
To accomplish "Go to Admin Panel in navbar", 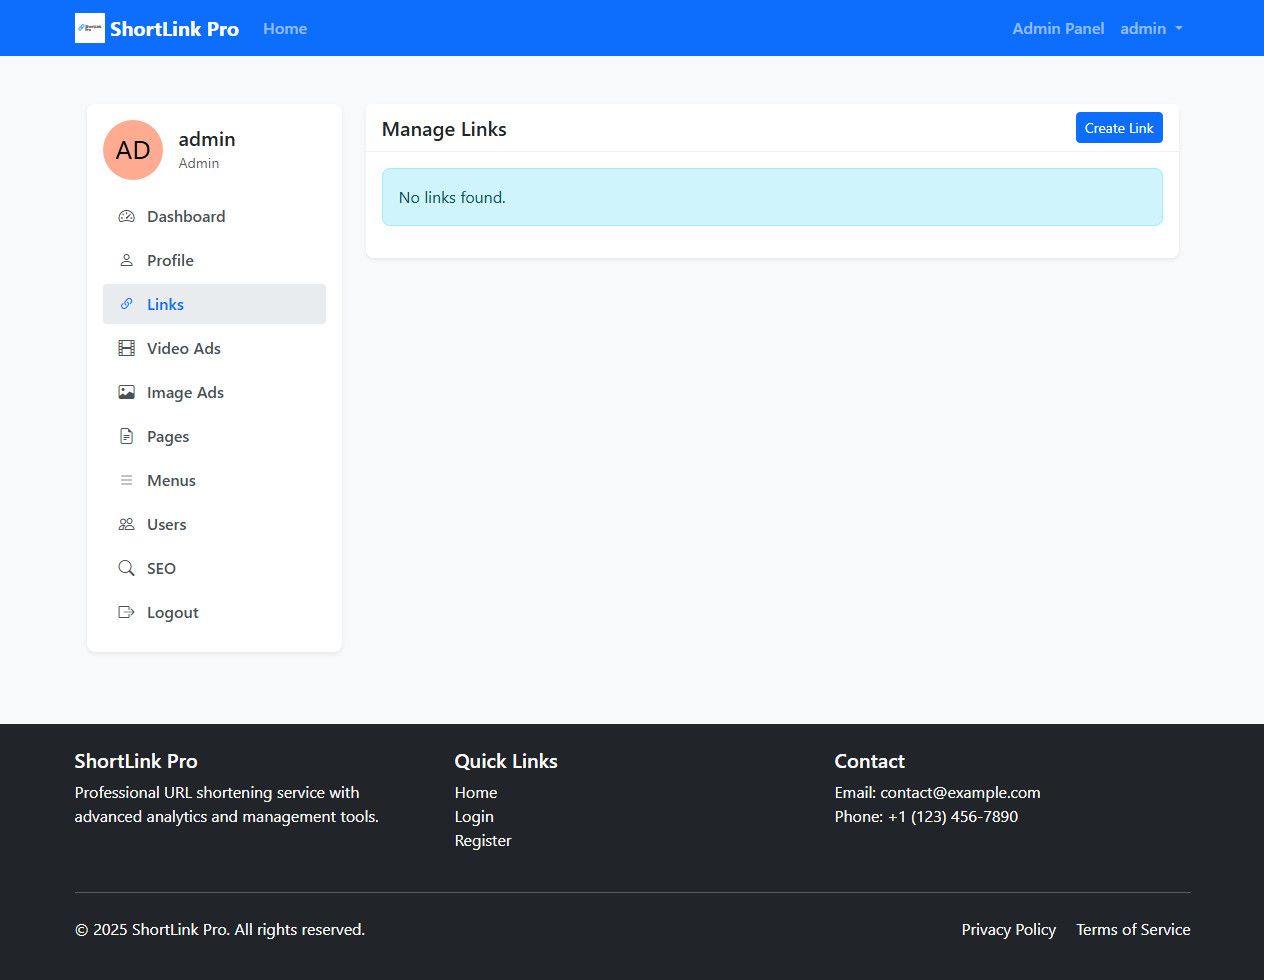I will [1058, 28].
